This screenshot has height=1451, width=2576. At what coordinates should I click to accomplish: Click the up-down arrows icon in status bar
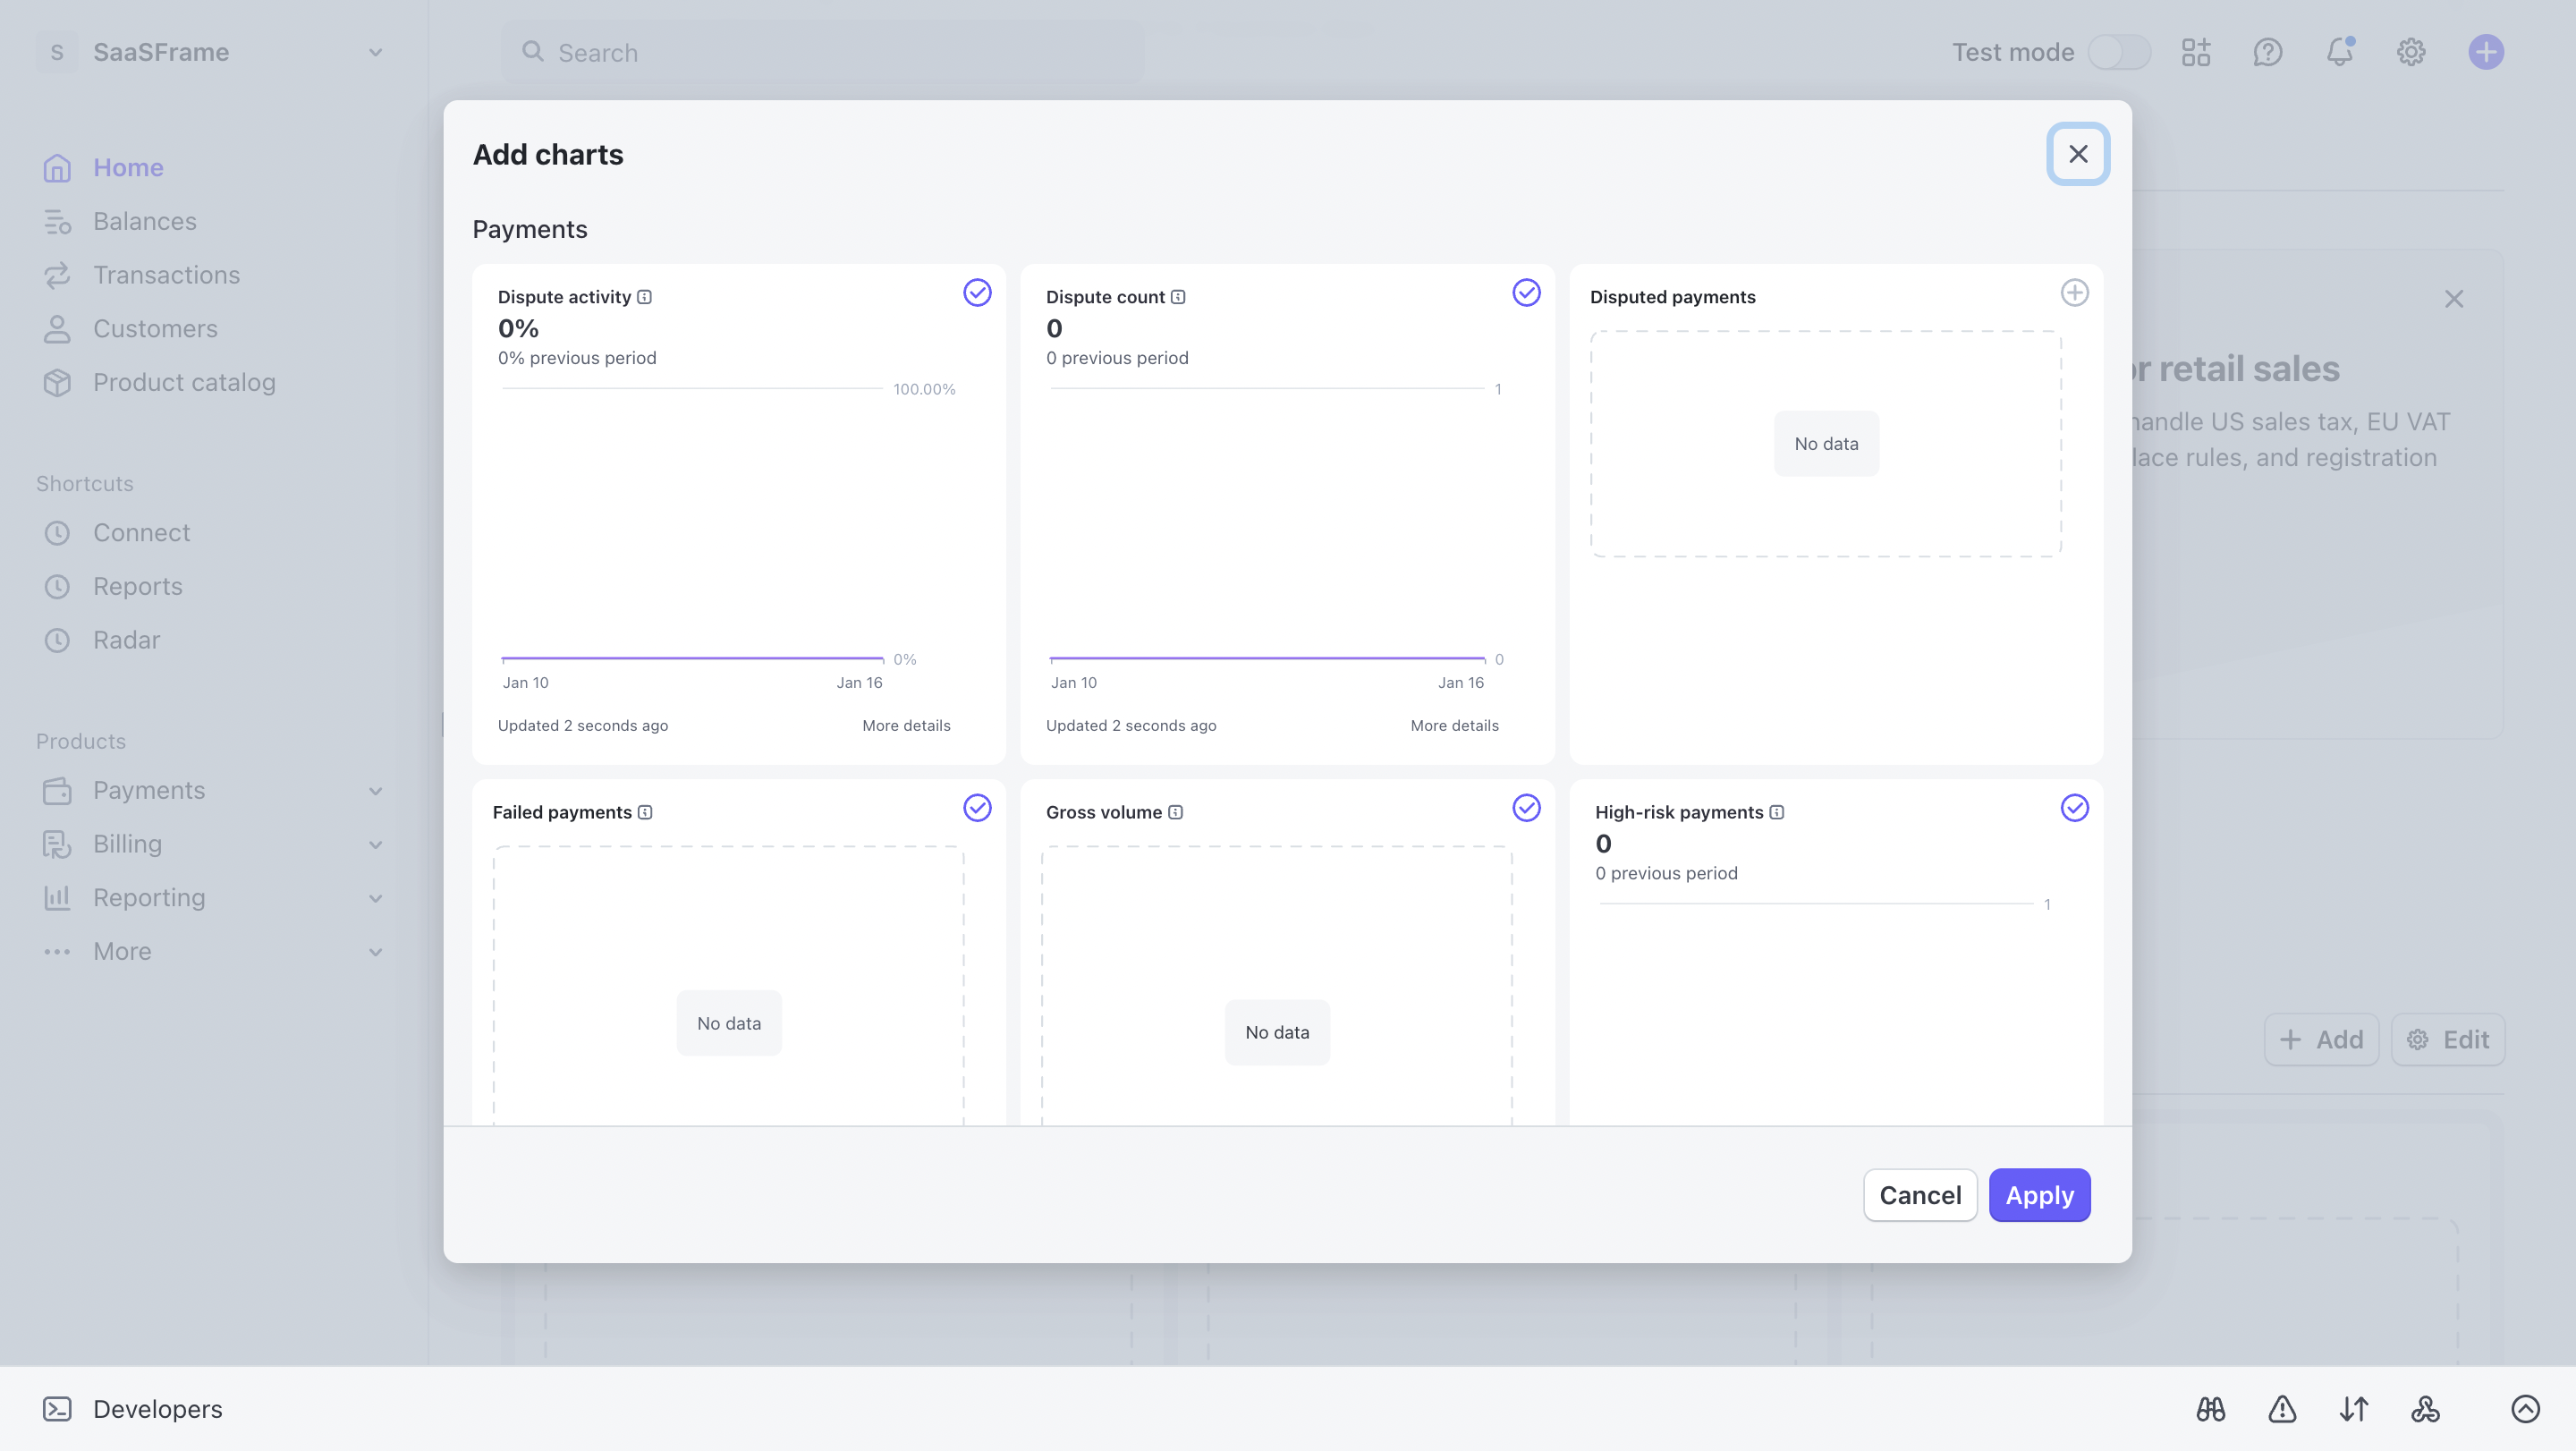click(2354, 1409)
